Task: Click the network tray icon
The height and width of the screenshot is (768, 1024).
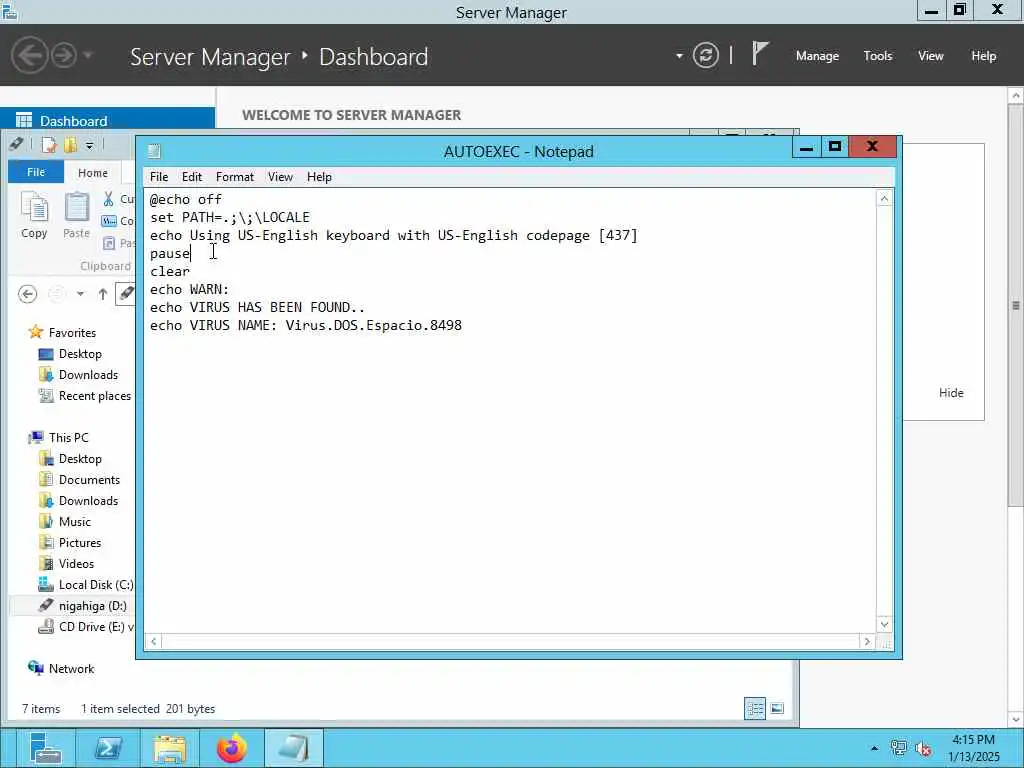Action: pyautogui.click(x=899, y=748)
